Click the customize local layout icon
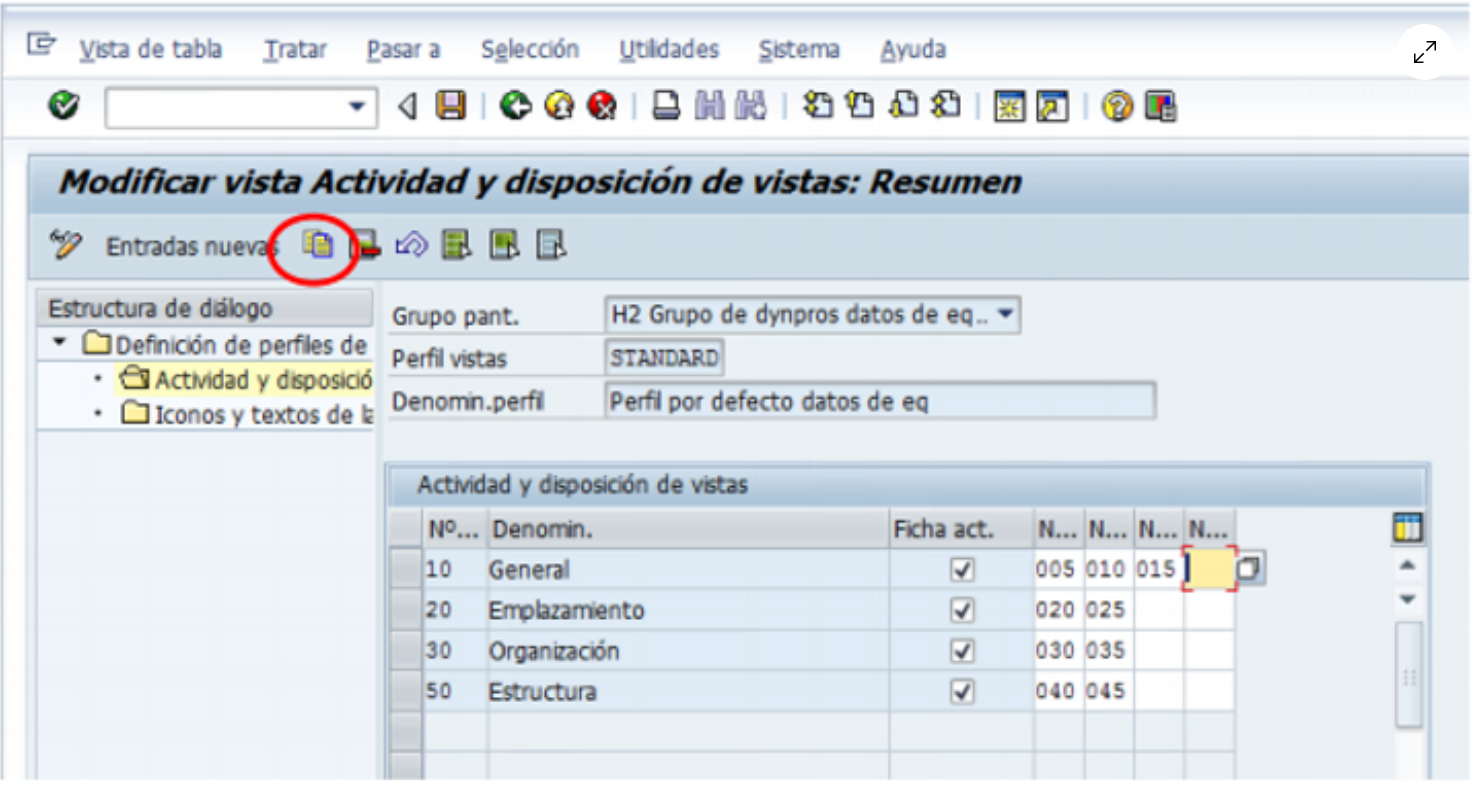The image size is (1476, 786). tap(1160, 105)
